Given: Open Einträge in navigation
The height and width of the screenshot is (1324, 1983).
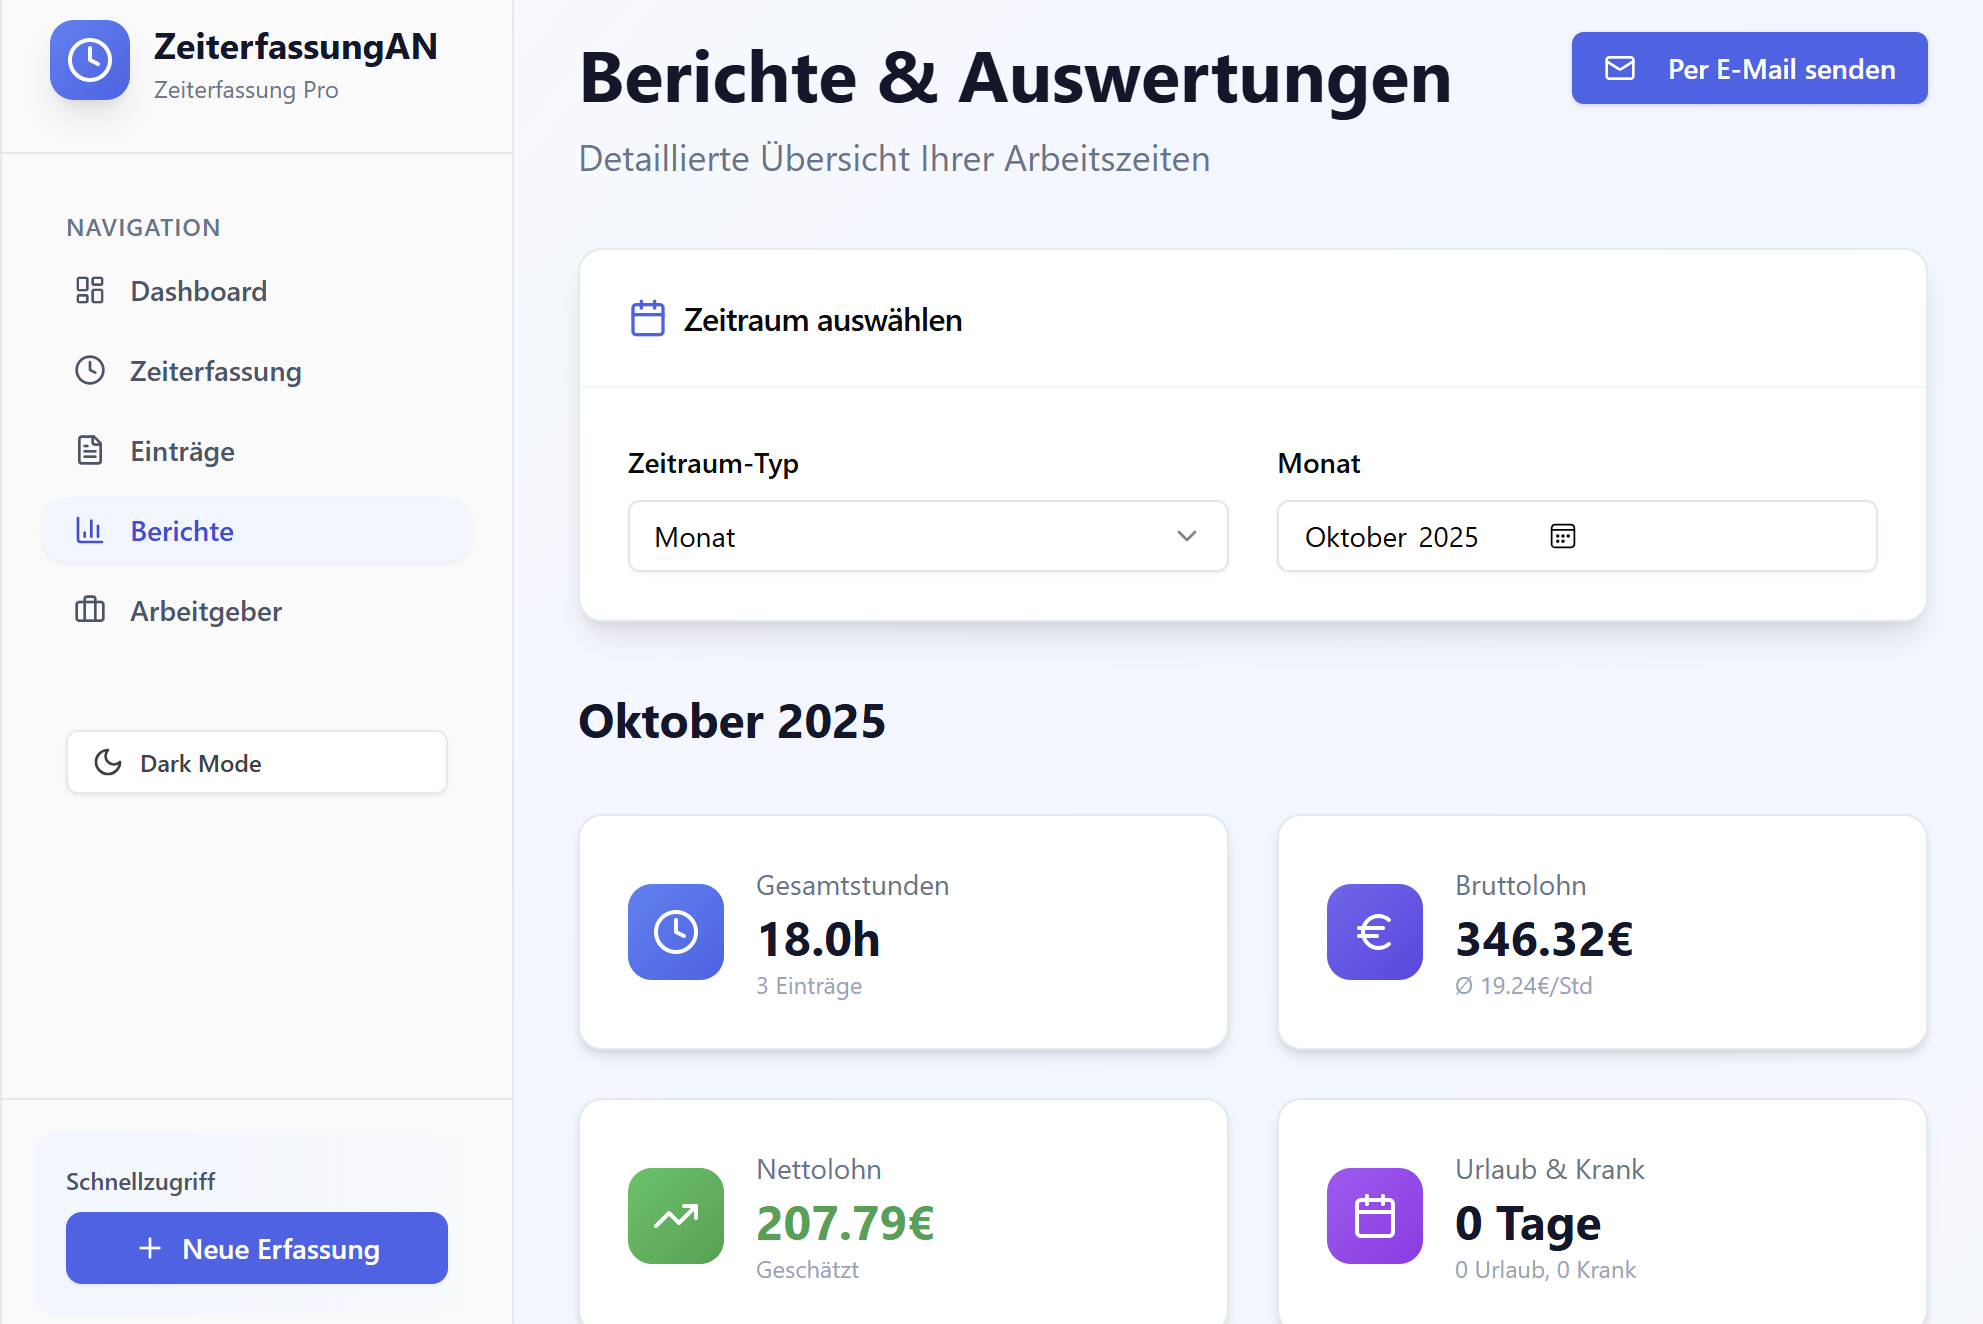Looking at the screenshot, I should coord(257,451).
